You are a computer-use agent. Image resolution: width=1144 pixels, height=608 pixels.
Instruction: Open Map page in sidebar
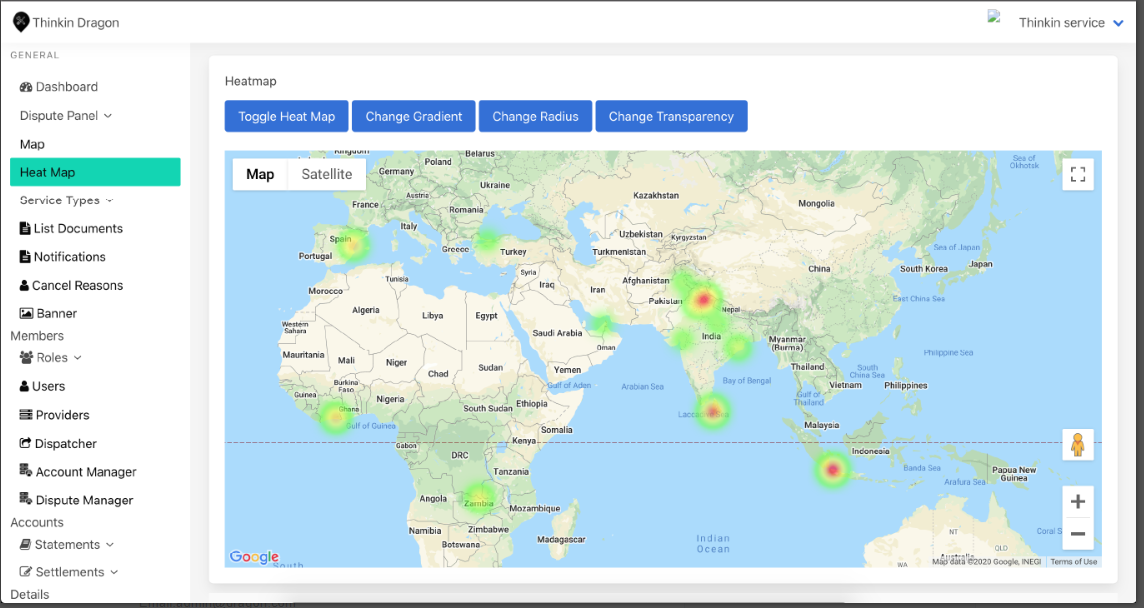[32, 145]
